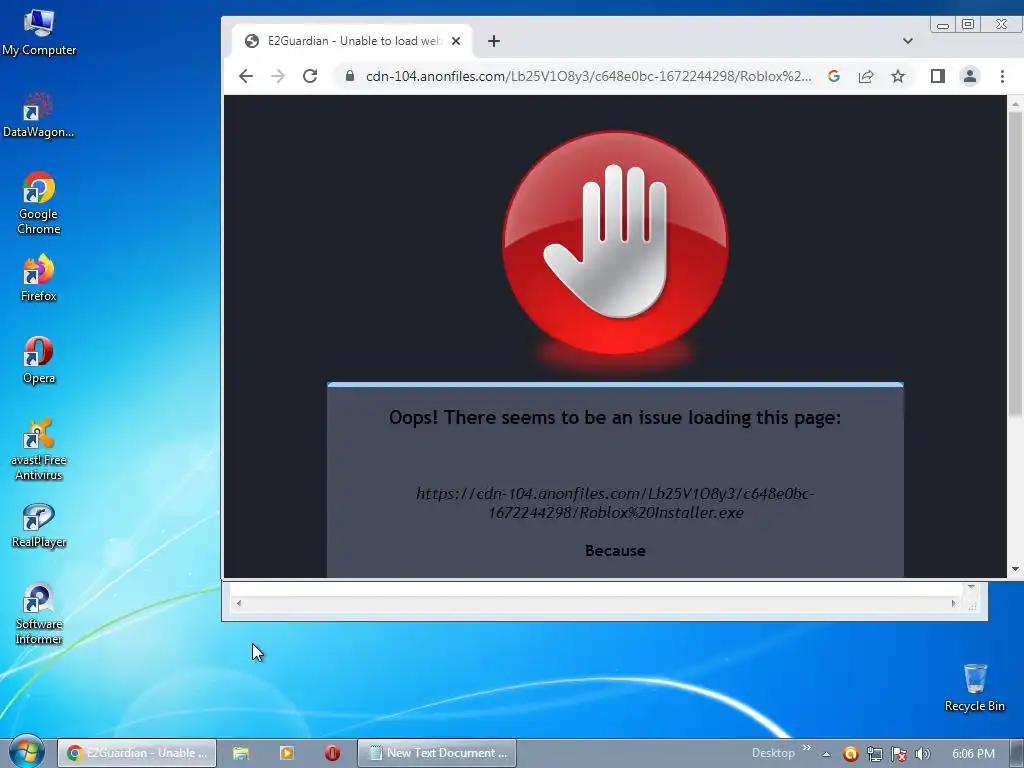The height and width of the screenshot is (768, 1024).
Task: Open the volume speaker tray icon
Action: click(x=922, y=754)
